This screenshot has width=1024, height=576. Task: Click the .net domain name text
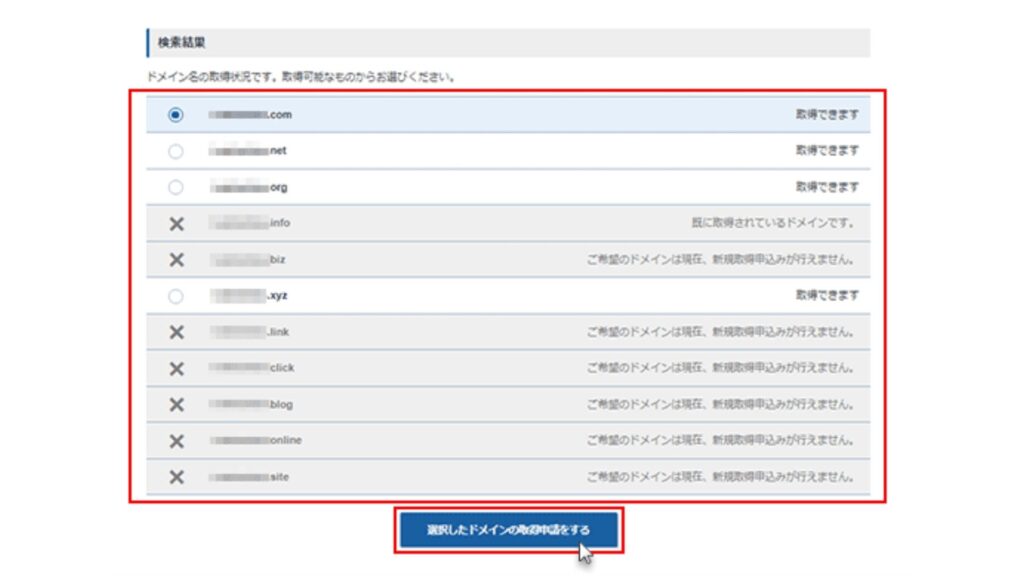pyautogui.click(x=248, y=151)
